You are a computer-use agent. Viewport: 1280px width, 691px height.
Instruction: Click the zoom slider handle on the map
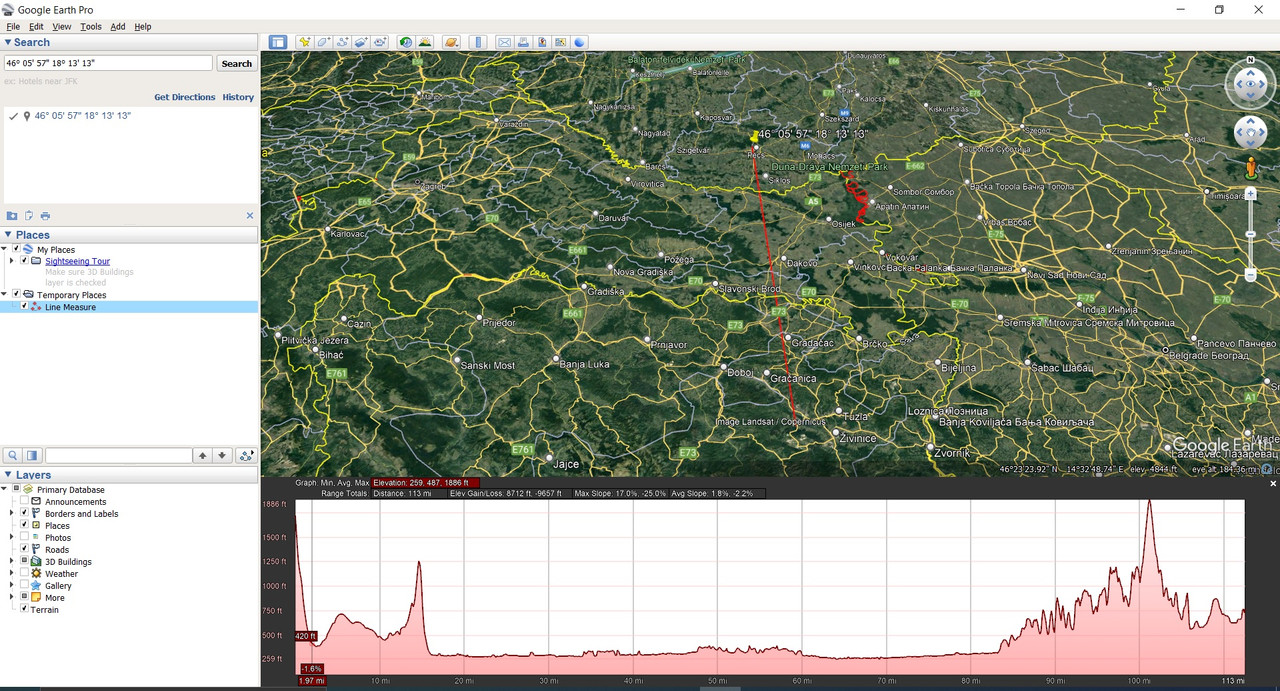click(x=1251, y=234)
